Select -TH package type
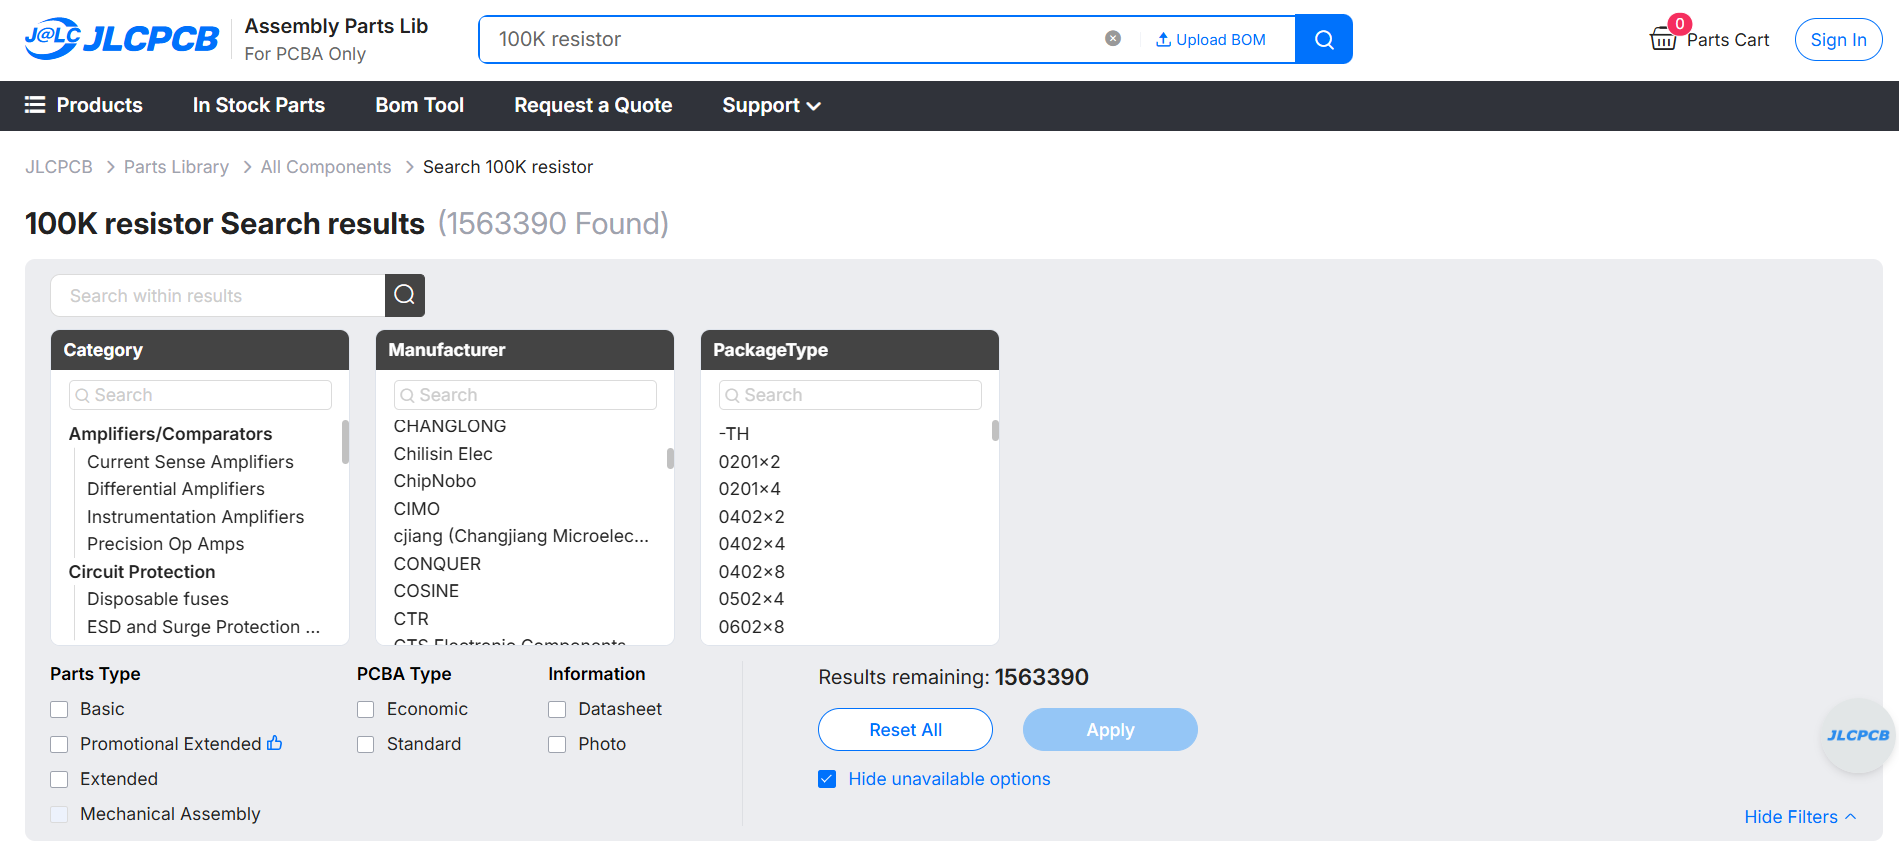1899x855 pixels. coord(734,434)
